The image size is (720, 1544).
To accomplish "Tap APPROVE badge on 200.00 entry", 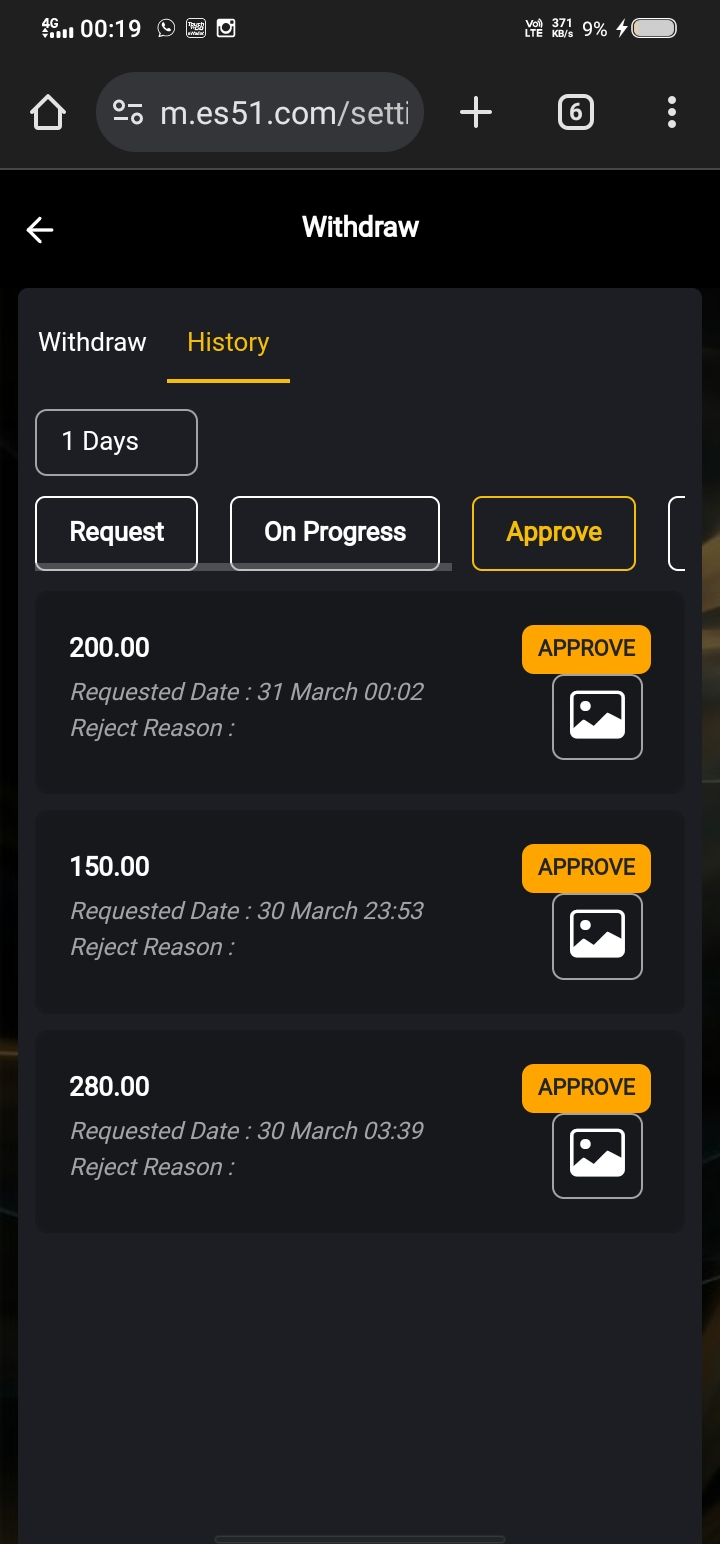I will (x=586, y=649).
